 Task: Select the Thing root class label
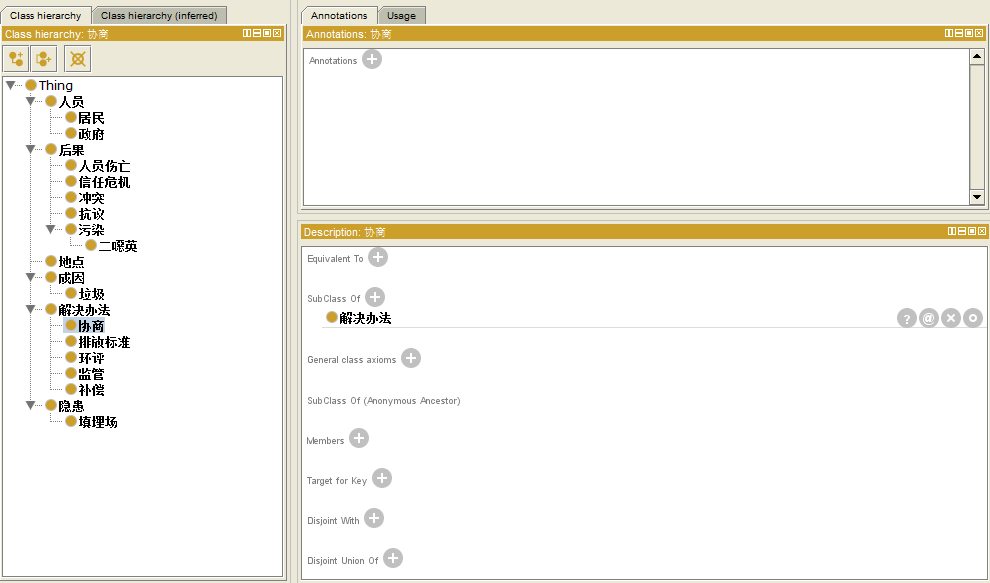point(56,85)
